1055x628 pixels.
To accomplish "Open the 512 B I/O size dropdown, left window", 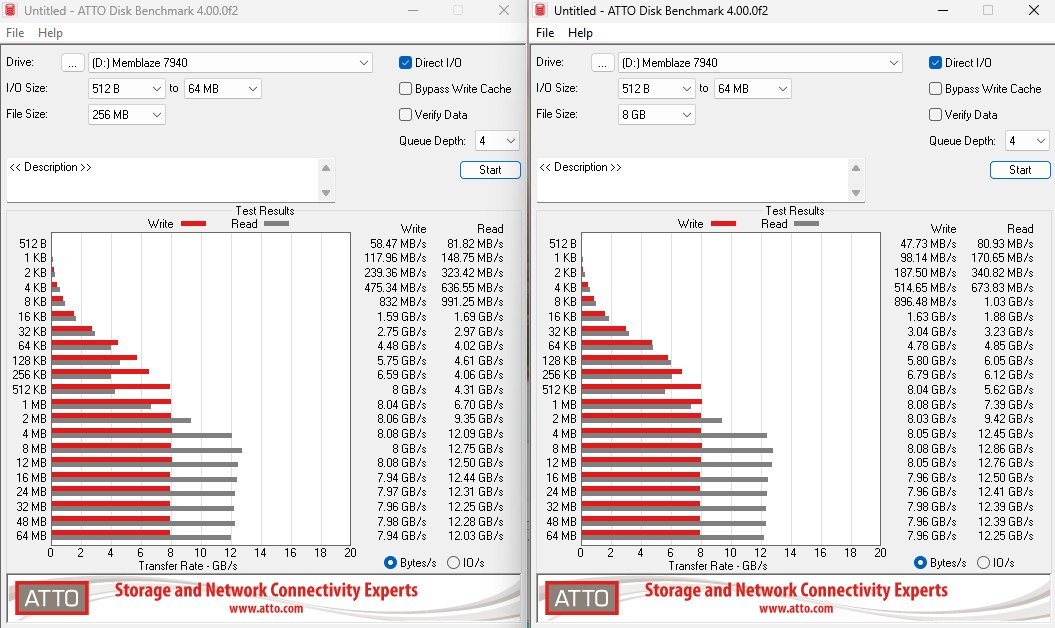I will 126,89.
